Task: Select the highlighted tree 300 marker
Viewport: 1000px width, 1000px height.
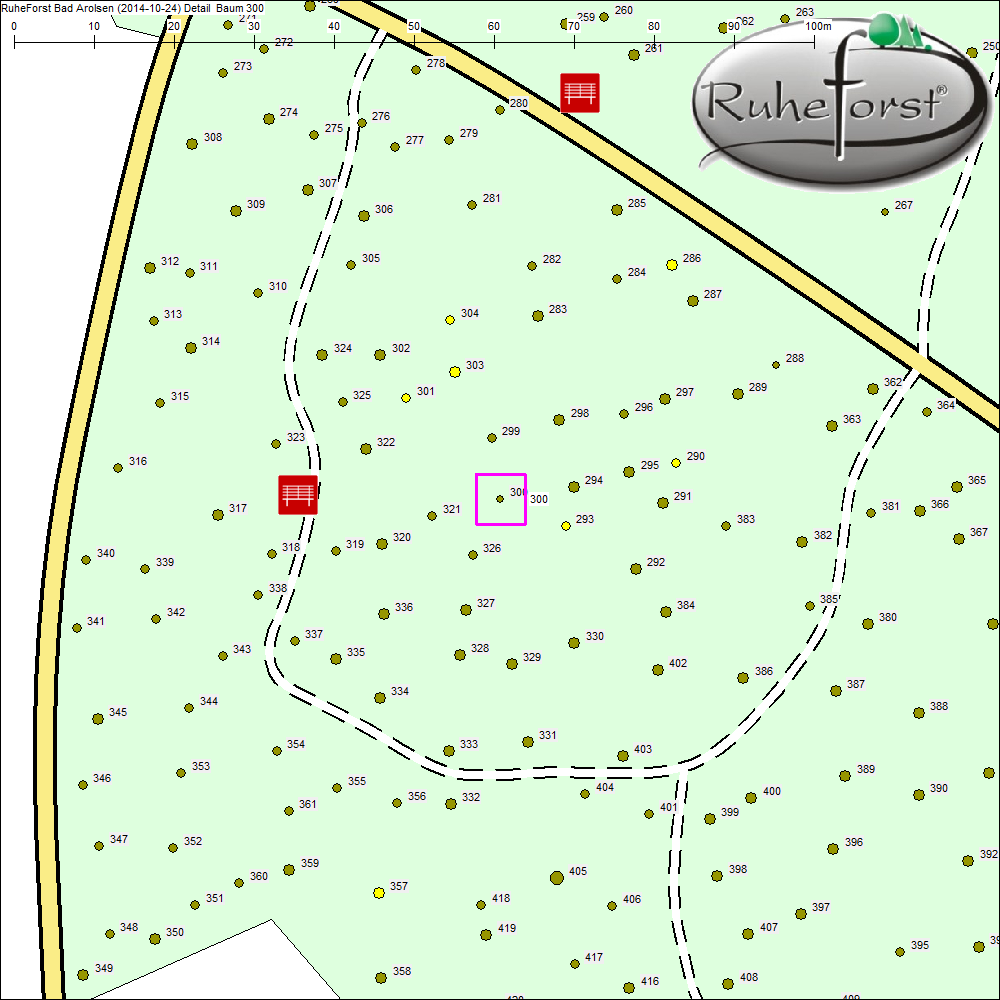Action: coord(500,498)
